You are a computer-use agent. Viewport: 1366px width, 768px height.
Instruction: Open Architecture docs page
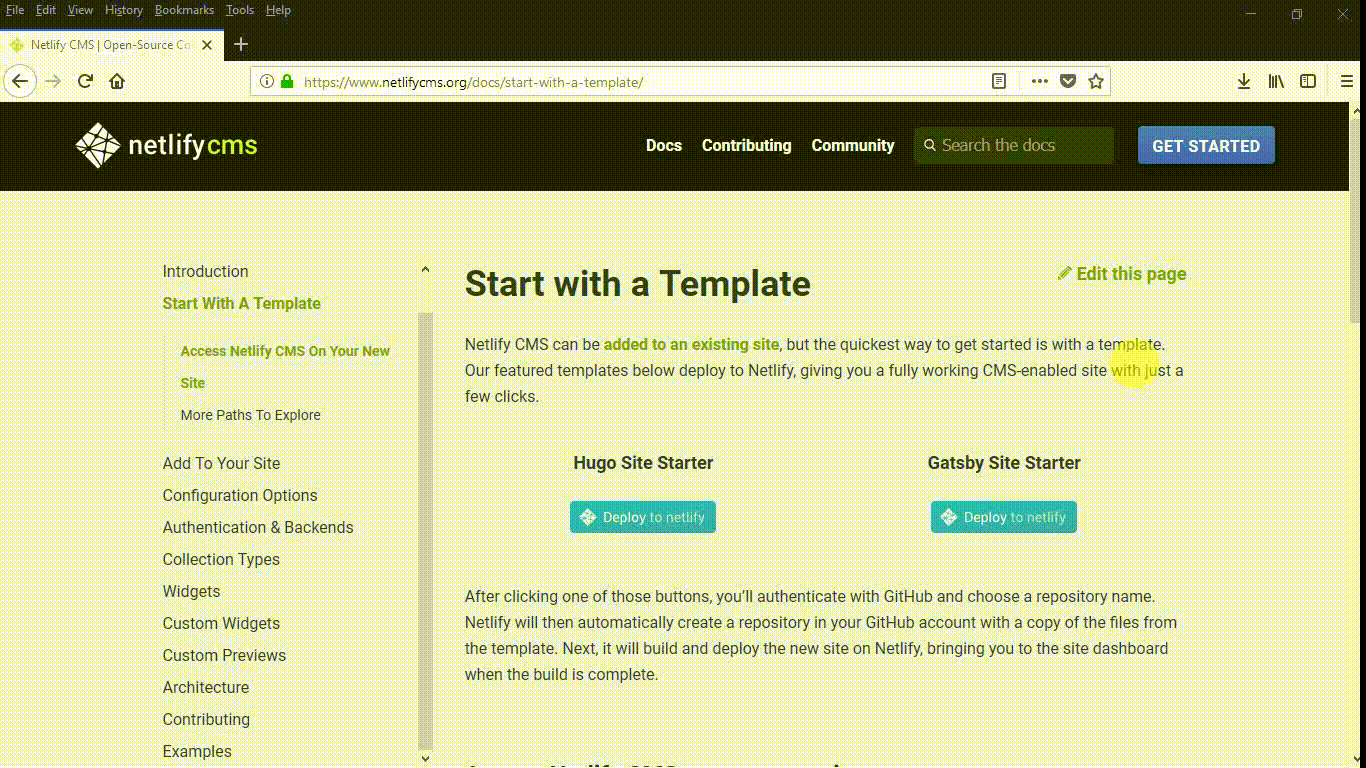206,687
